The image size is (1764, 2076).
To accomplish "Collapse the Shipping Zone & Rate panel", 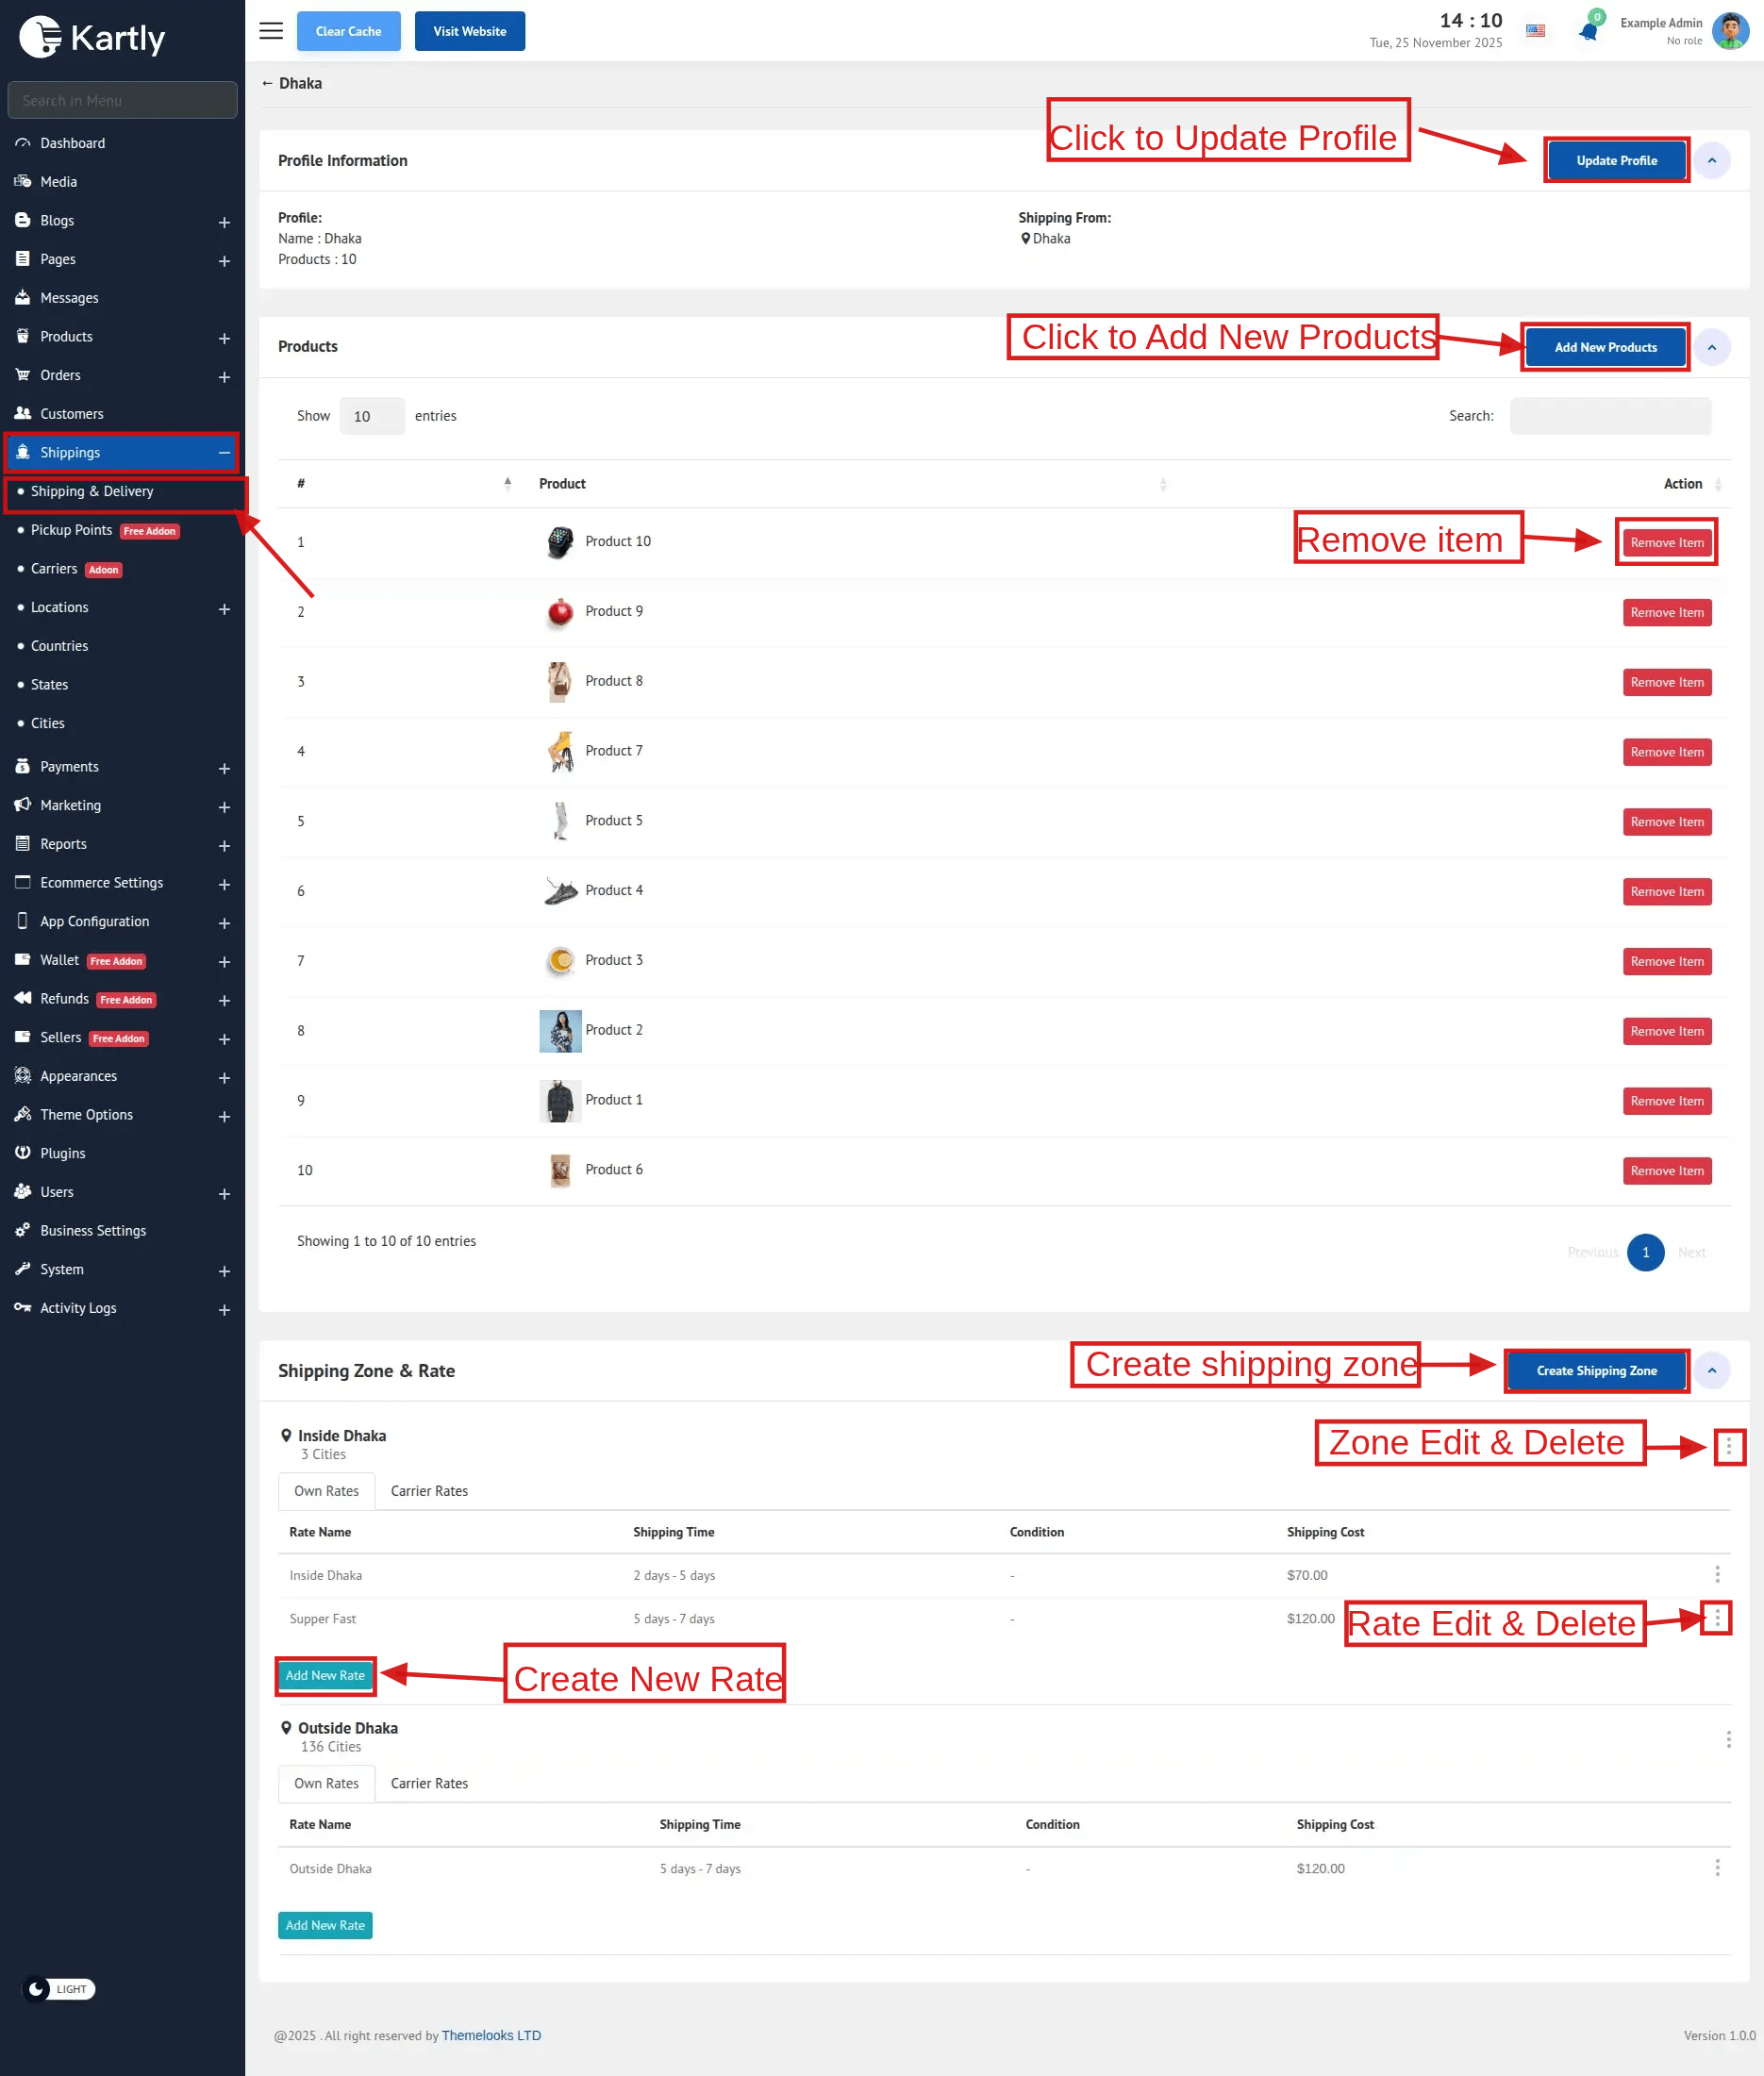I will (1711, 1370).
